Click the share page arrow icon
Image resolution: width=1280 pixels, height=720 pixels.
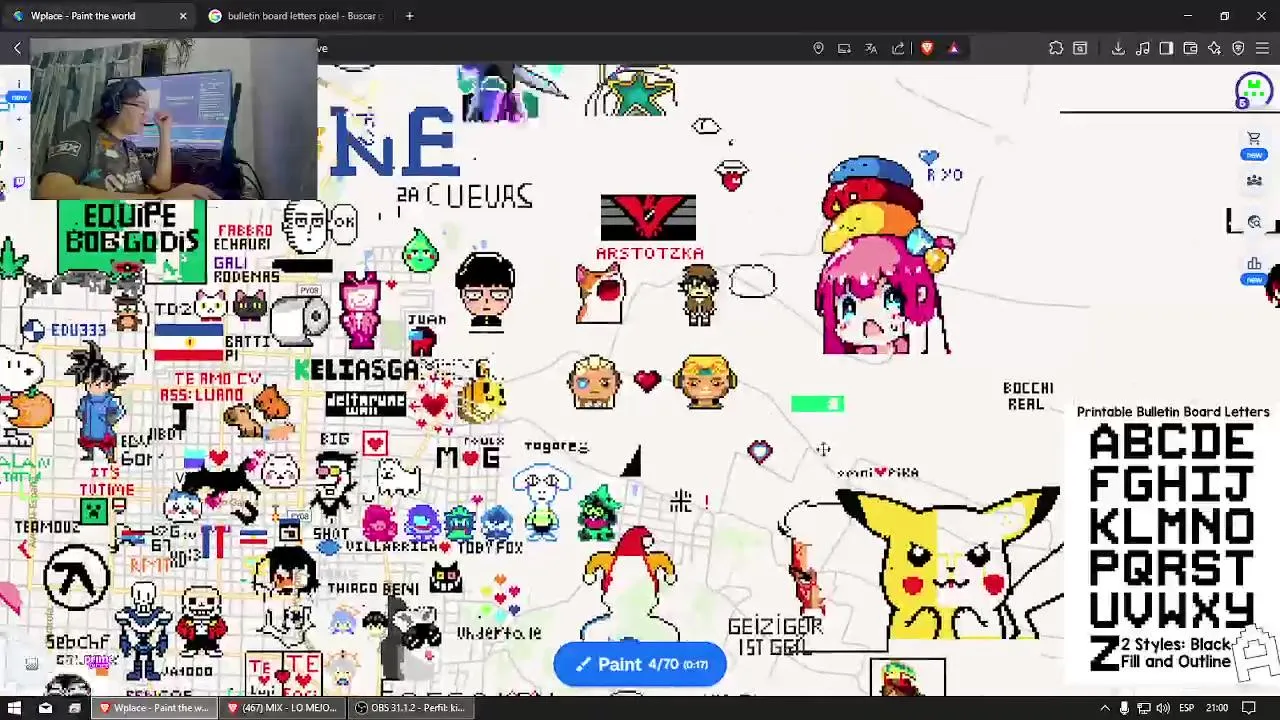(x=898, y=48)
